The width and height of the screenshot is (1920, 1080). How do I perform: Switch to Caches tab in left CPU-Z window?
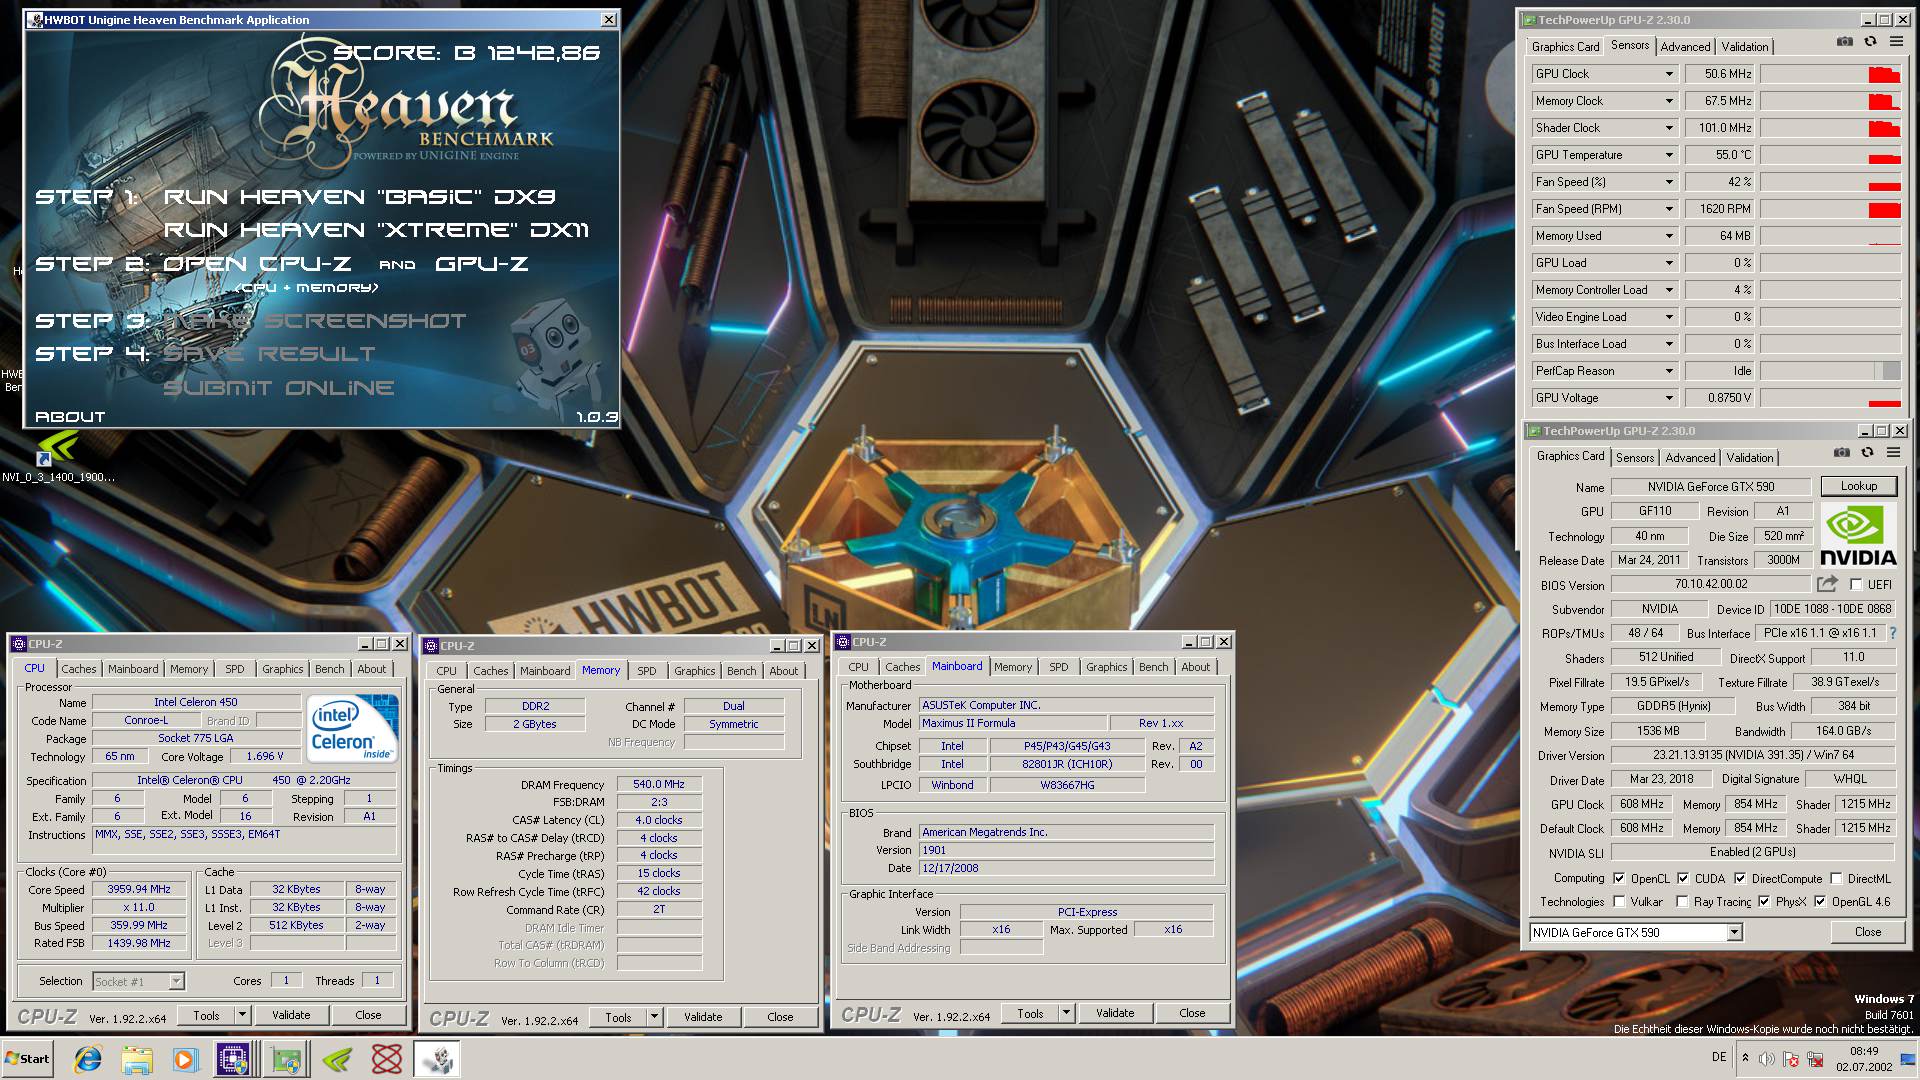78,669
